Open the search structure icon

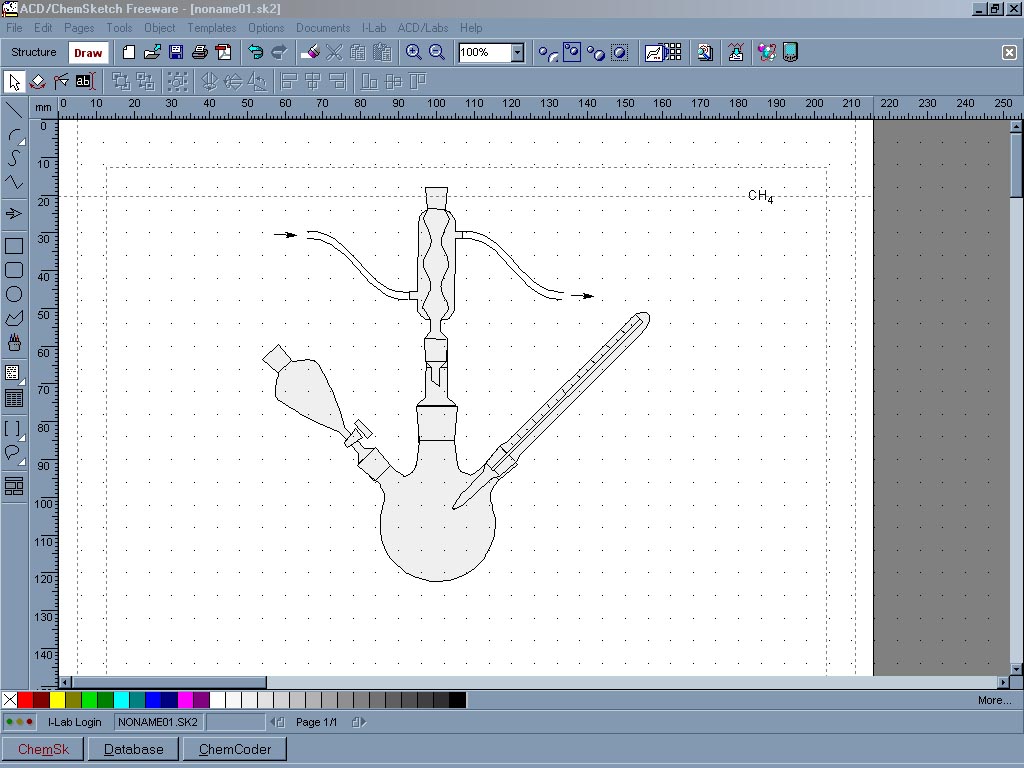click(705, 52)
